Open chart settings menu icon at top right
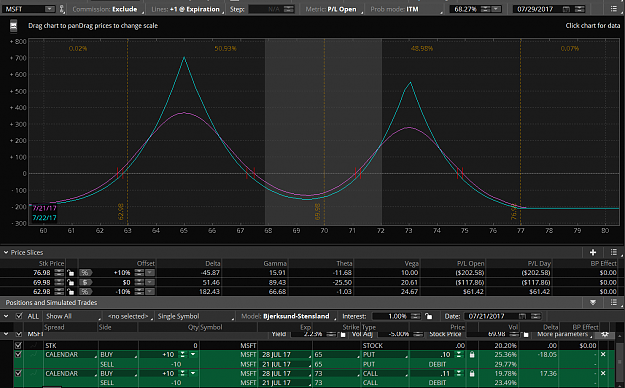This screenshot has width=625, height=388. pyautogui.click(x=614, y=9)
